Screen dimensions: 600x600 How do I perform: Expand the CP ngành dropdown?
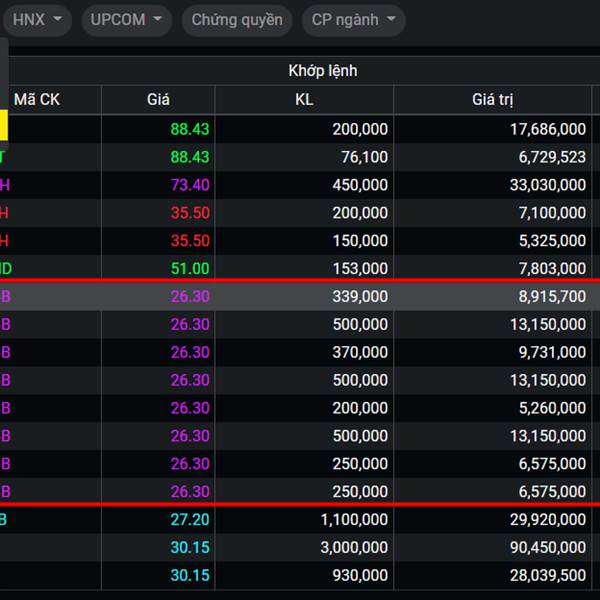(354, 20)
